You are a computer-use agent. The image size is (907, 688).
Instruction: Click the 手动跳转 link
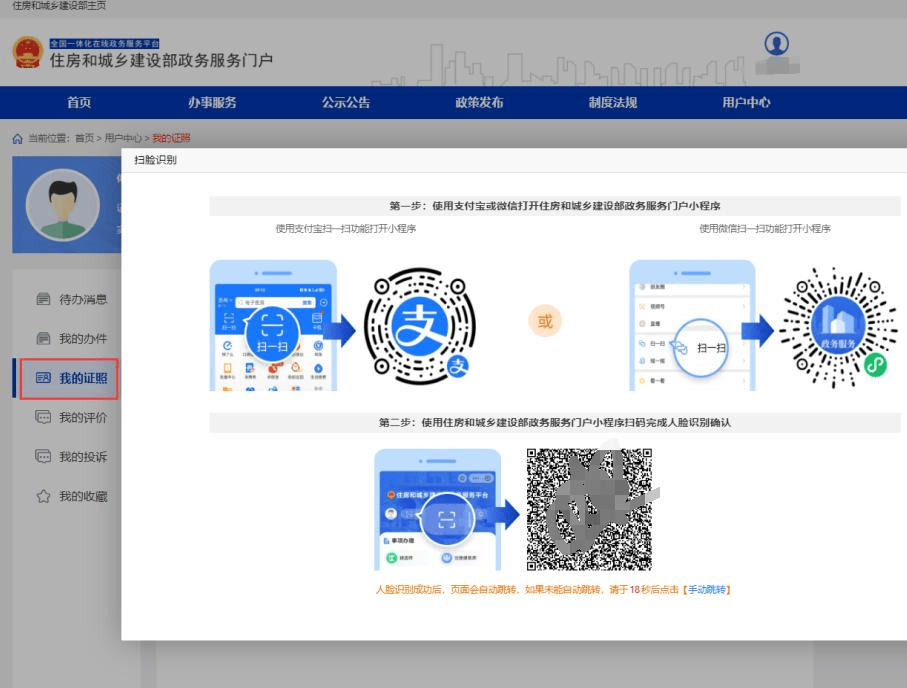(706, 590)
